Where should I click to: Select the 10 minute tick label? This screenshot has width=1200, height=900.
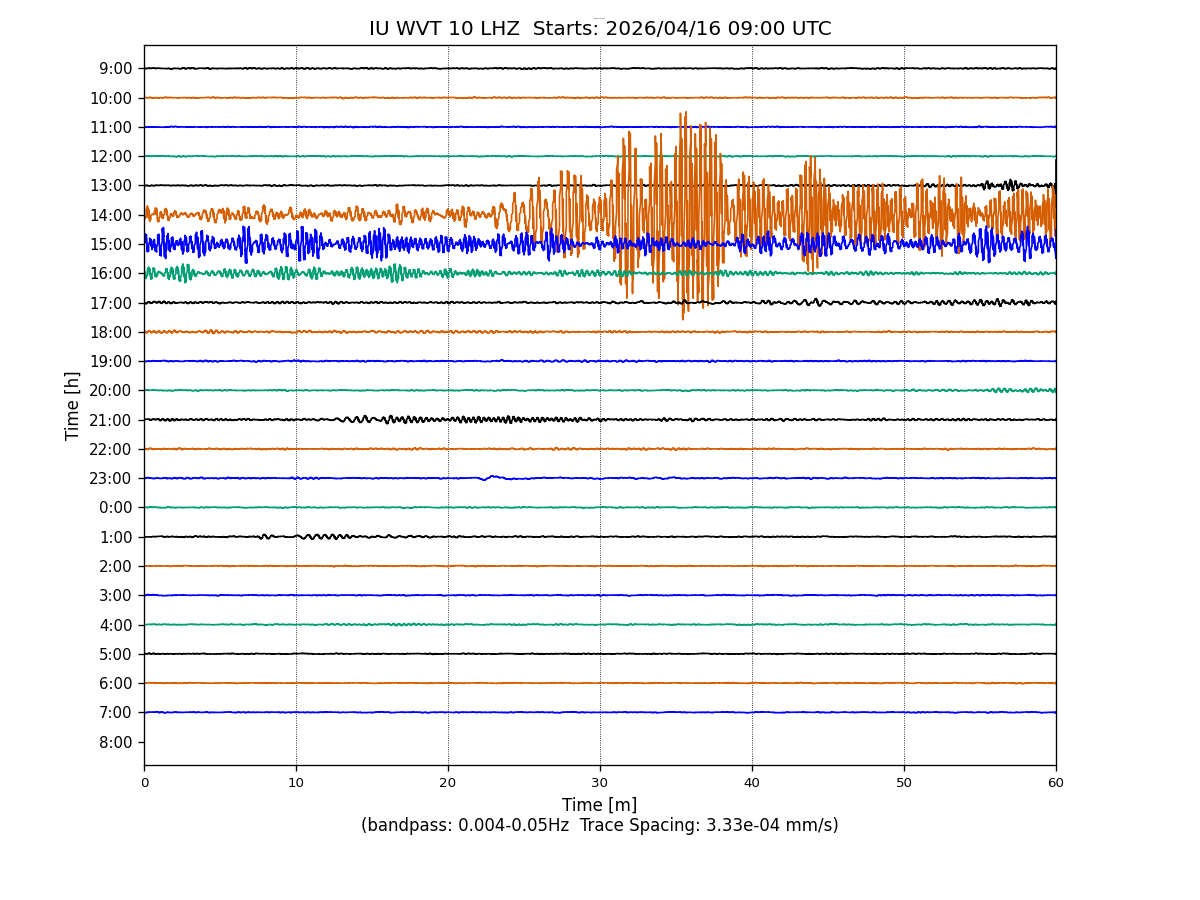point(296,783)
